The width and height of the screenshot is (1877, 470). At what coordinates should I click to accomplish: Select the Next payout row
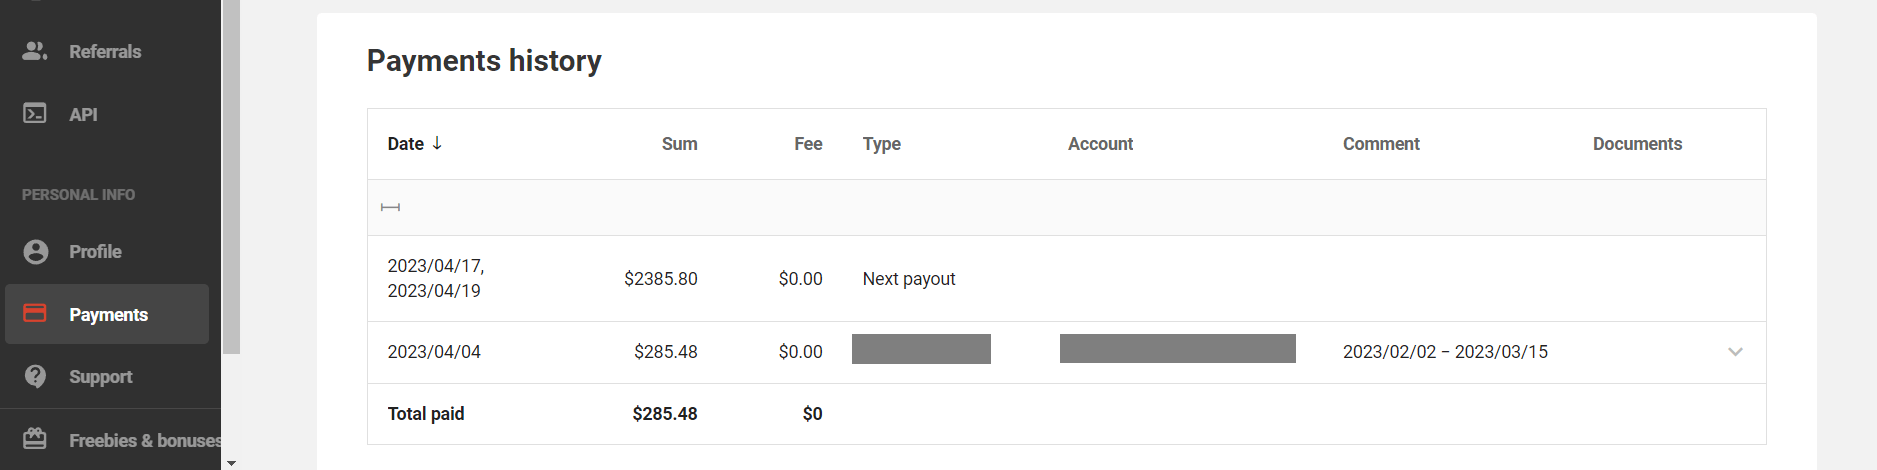tap(1066, 279)
